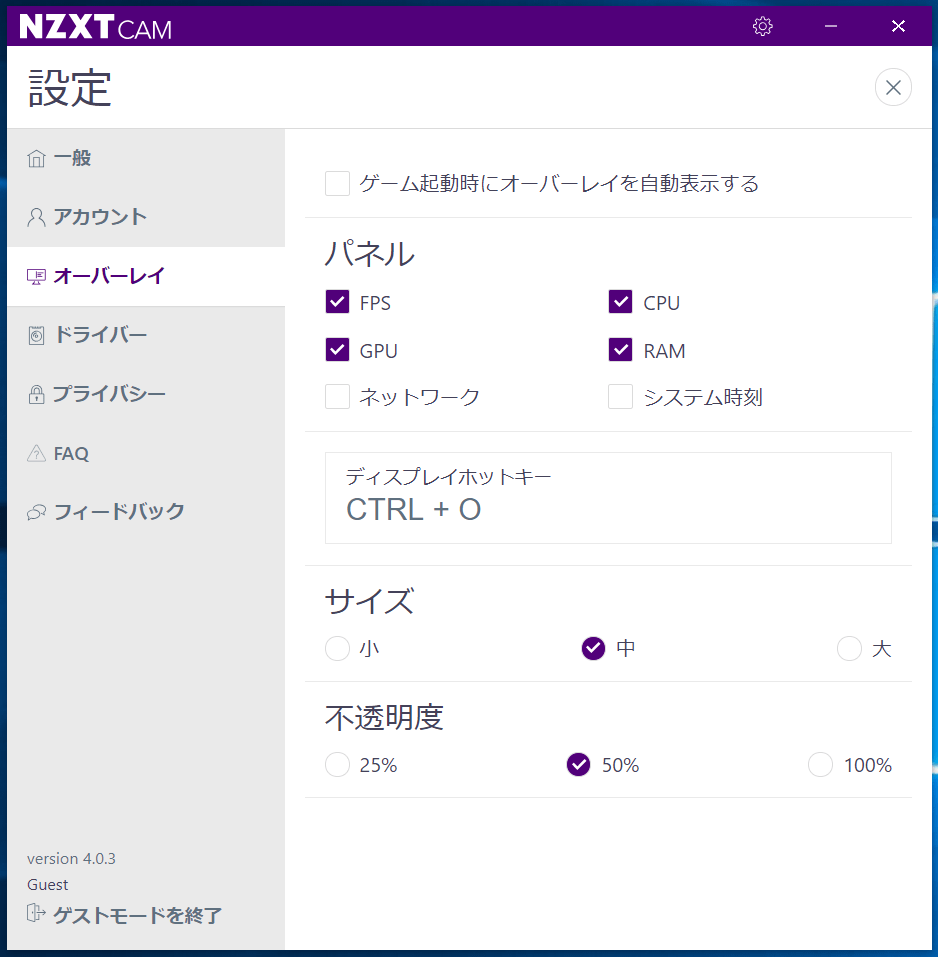Enable ゲーム起動時にオーバーレイを自動表示する checkbox
The image size is (938, 957).
(x=337, y=183)
